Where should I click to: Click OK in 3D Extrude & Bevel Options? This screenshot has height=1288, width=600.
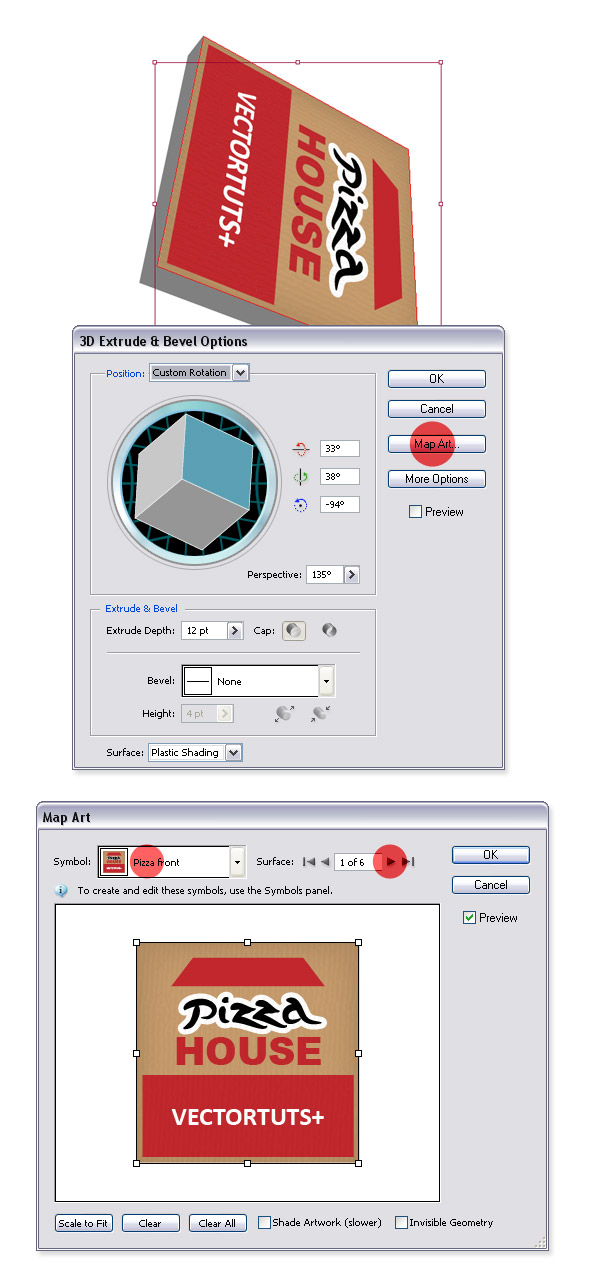(x=437, y=379)
